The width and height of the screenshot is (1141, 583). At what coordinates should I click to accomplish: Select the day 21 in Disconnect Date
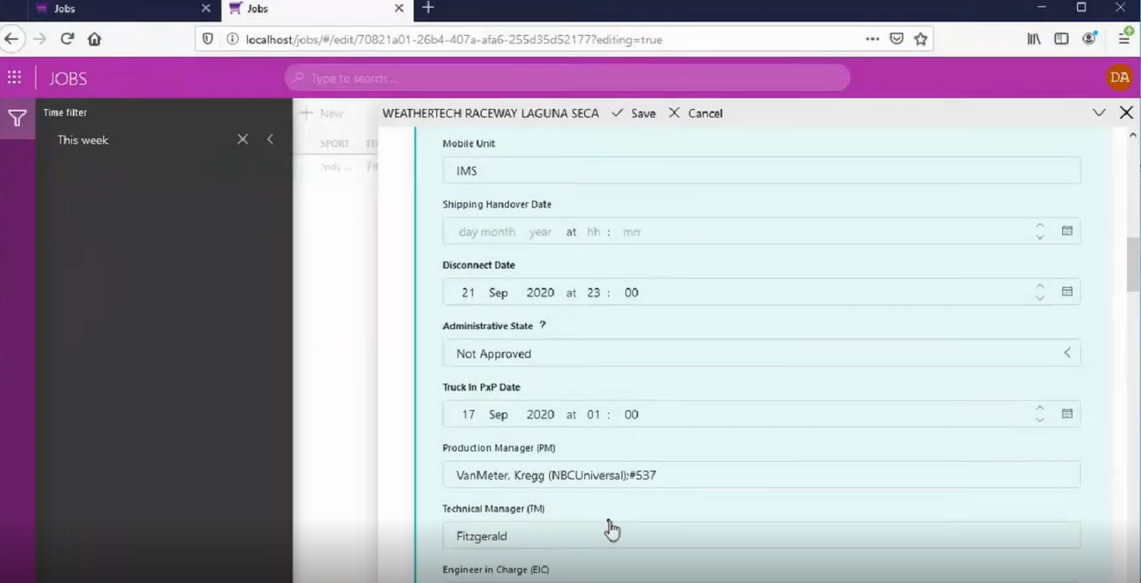click(468, 293)
